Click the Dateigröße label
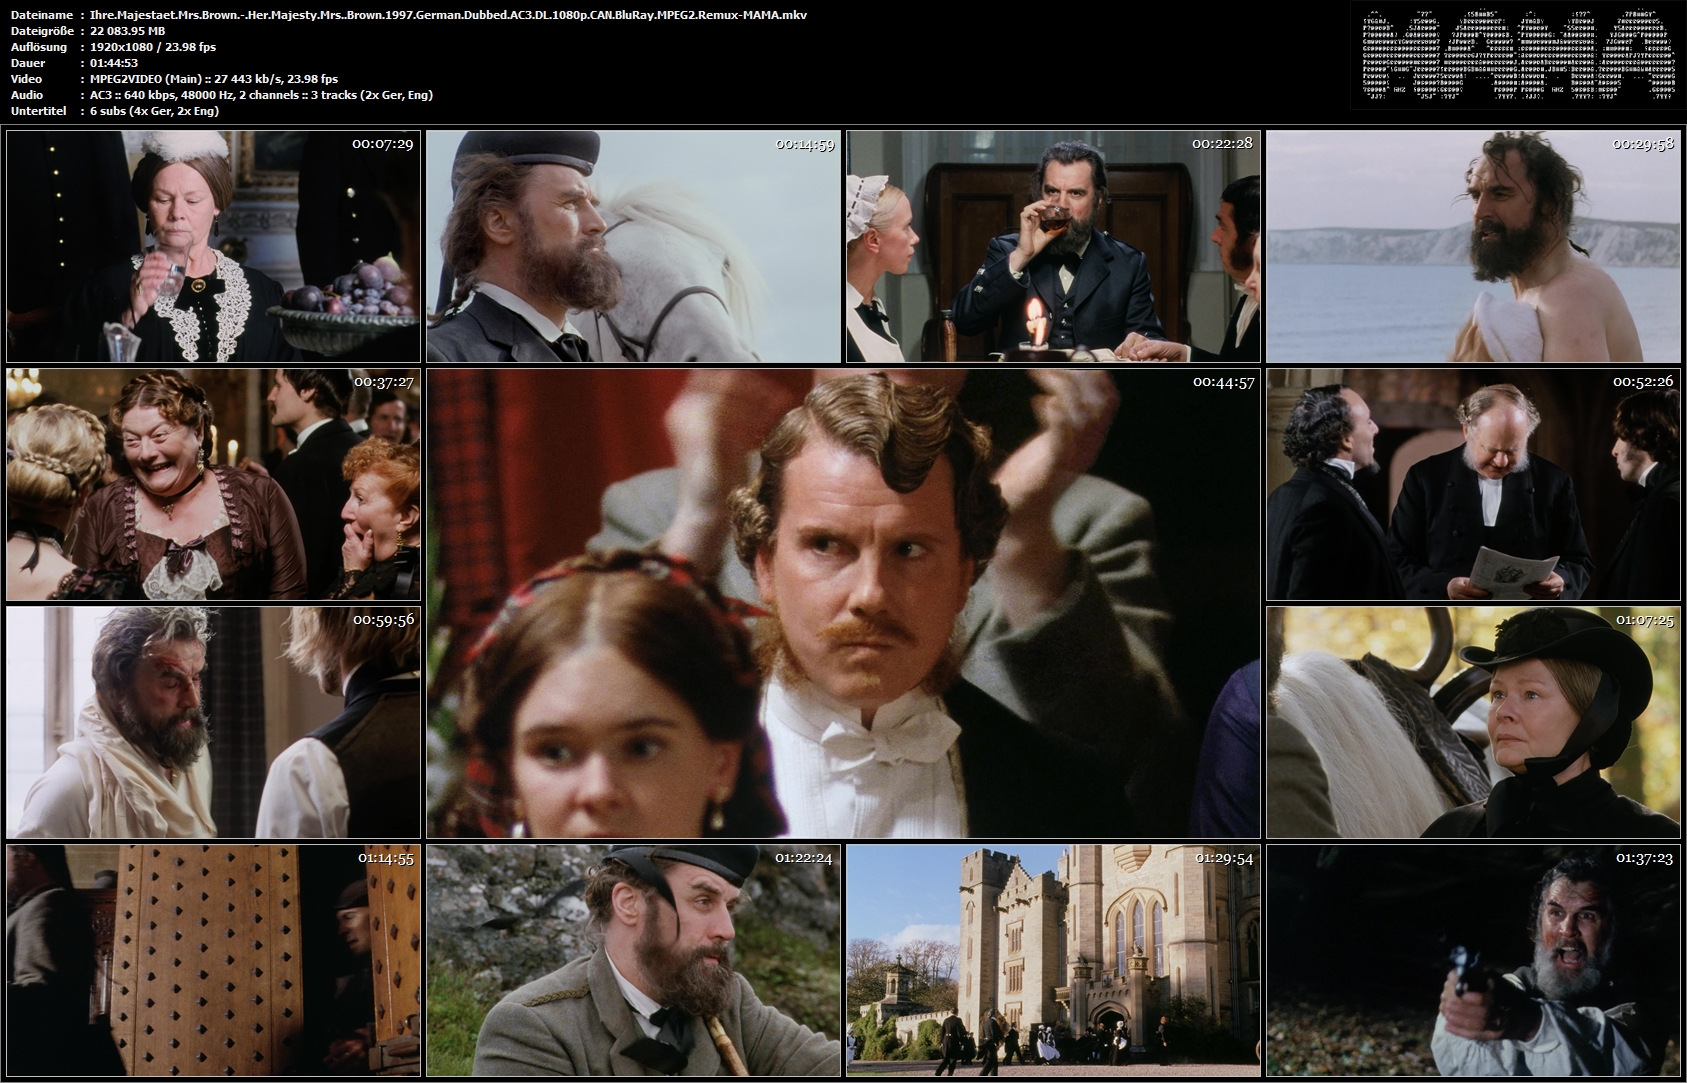 [x=41, y=31]
